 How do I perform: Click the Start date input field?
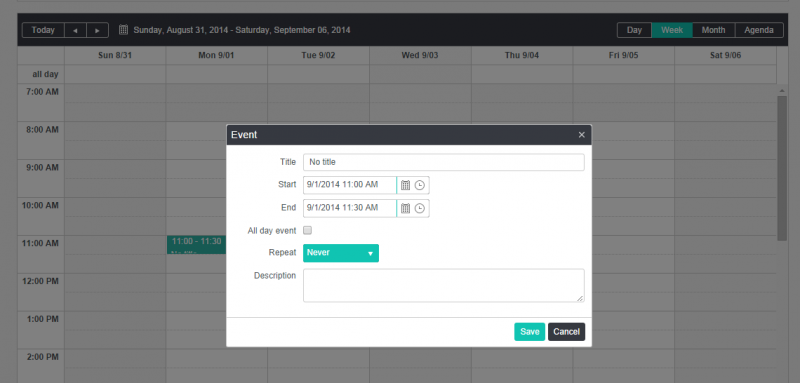click(349, 185)
